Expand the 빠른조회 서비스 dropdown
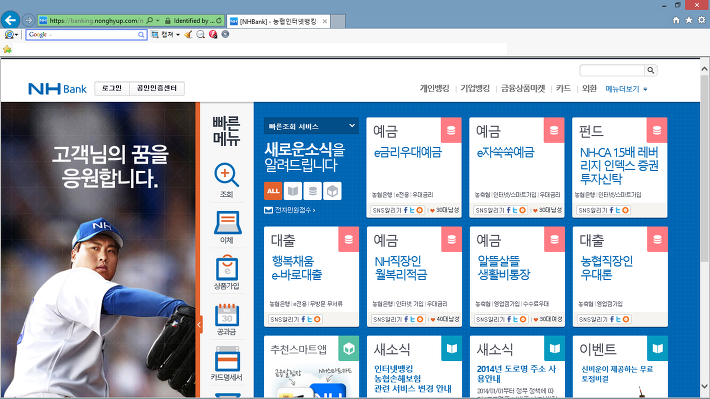Viewport: 710px width, 399px height. (x=311, y=126)
